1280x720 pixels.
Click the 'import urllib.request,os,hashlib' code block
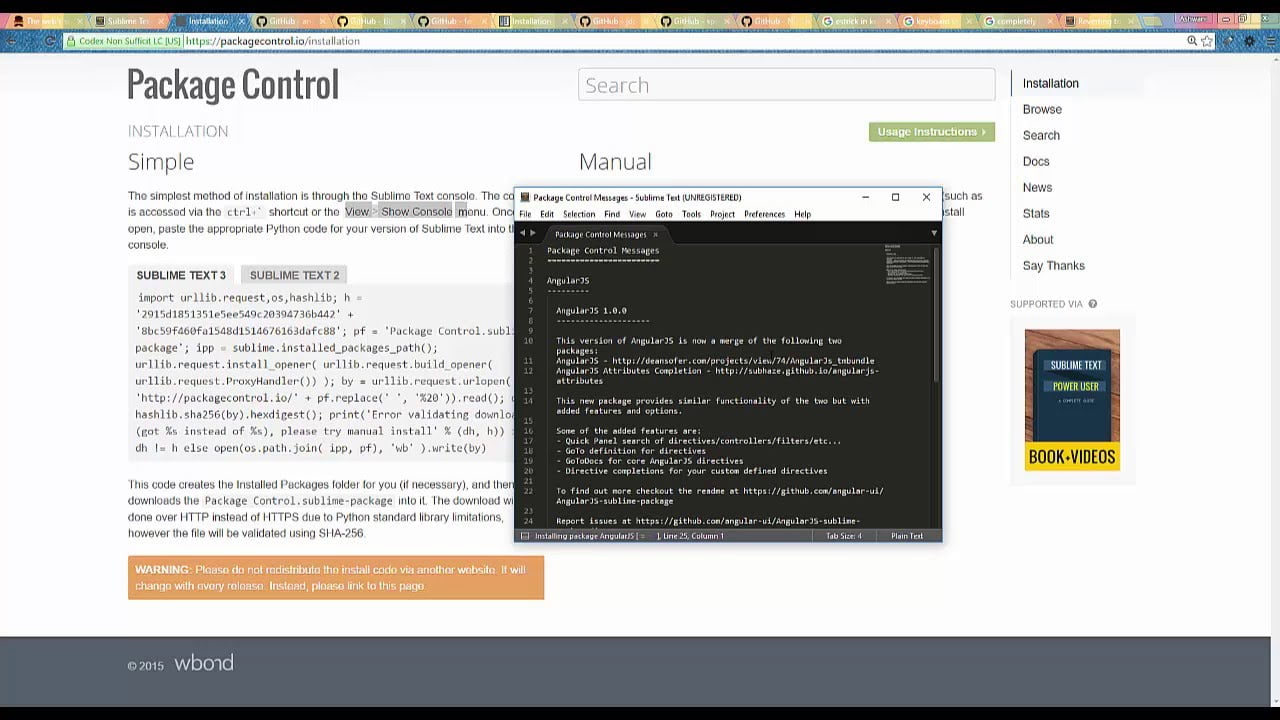323,373
